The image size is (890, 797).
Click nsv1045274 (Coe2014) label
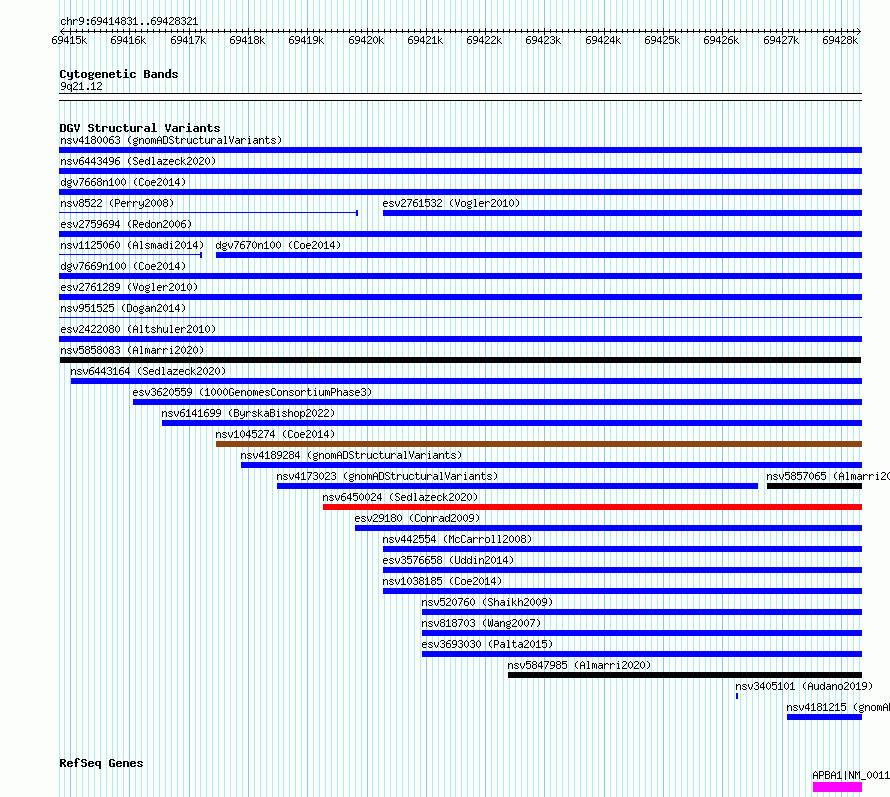pyautogui.click(x=275, y=434)
